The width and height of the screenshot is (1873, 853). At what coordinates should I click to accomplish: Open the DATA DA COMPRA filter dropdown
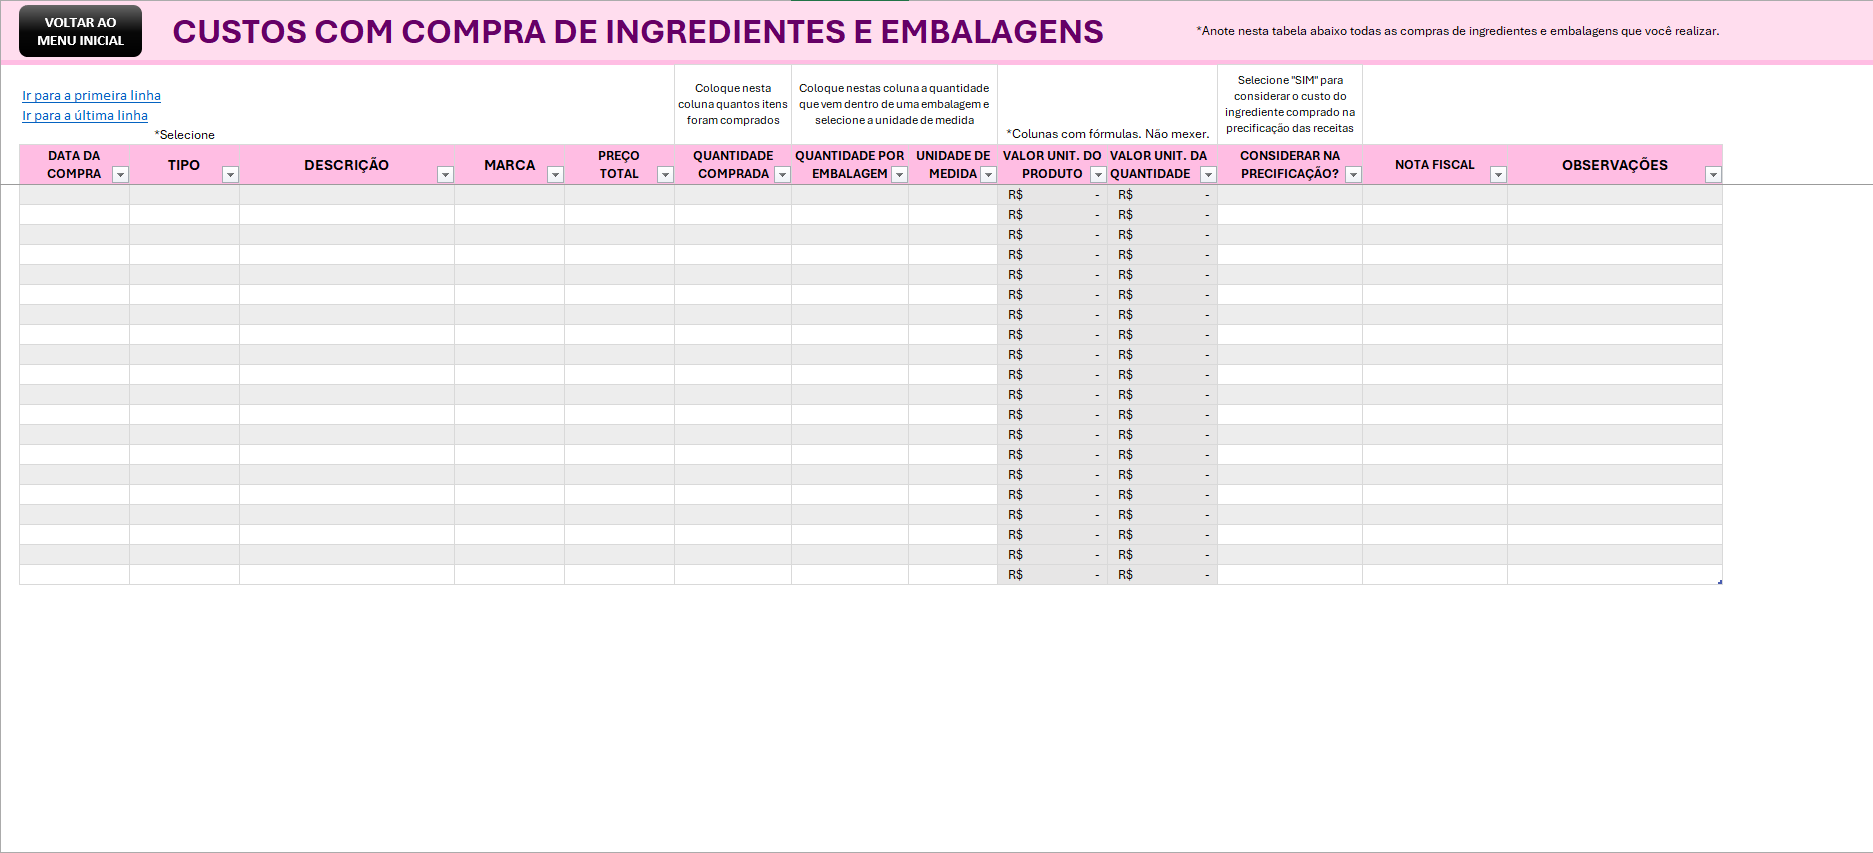(120, 175)
